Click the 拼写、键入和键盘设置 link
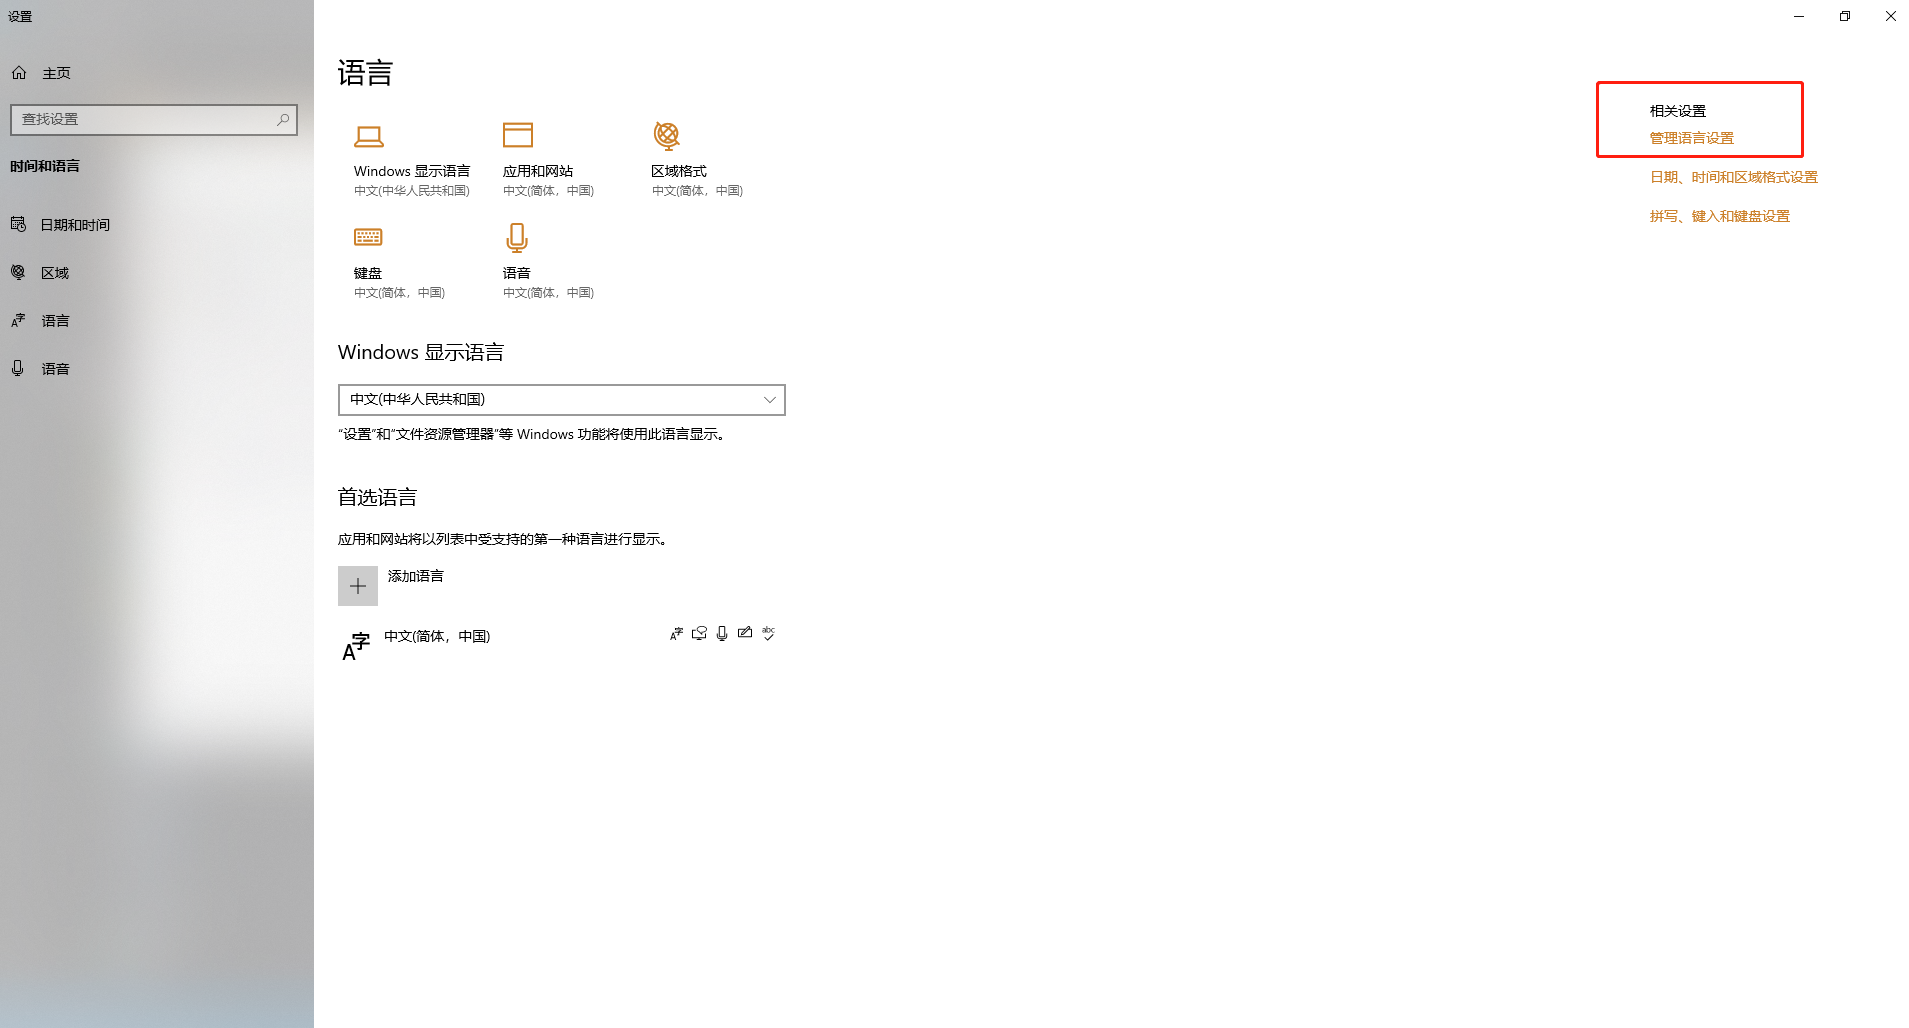 pos(1719,216)
